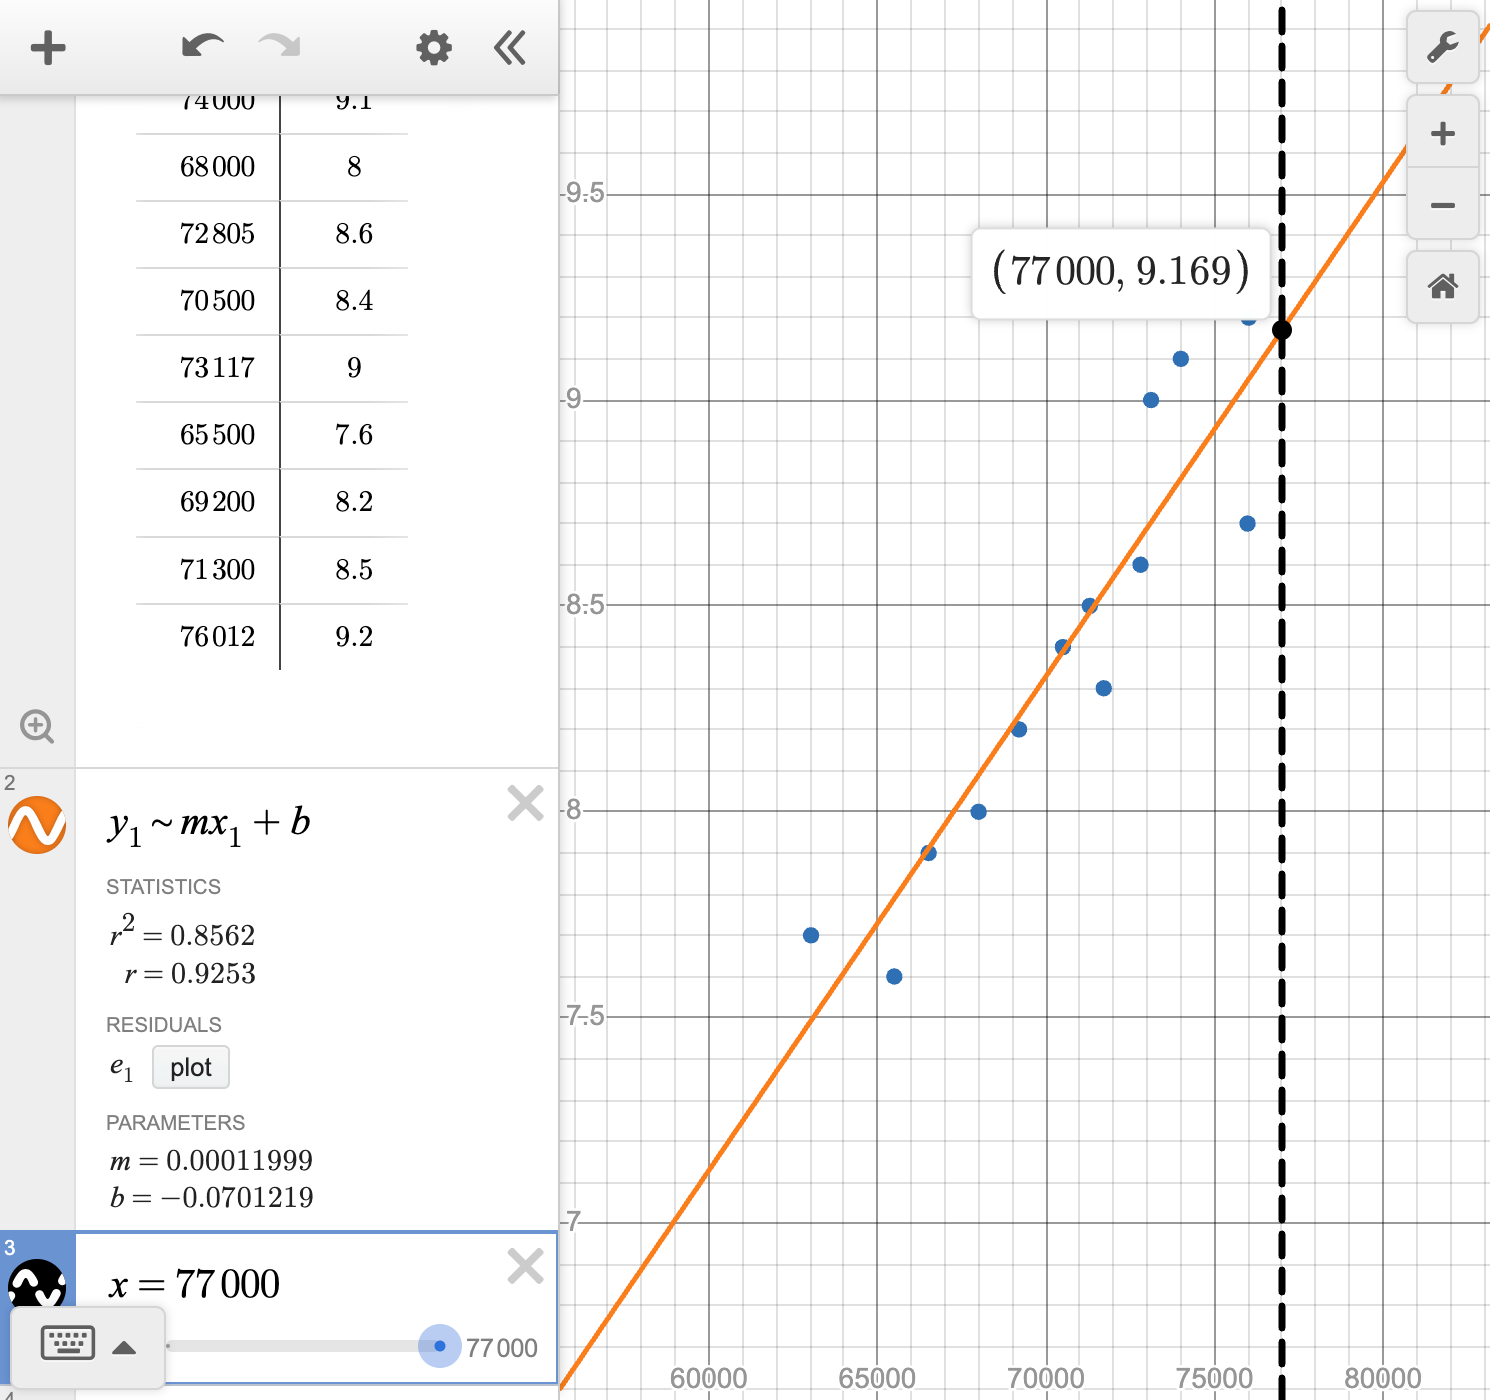Viewport: 1490px width, 1400px height.
Task: Open the settings gear menu
Action: point(433,47)
